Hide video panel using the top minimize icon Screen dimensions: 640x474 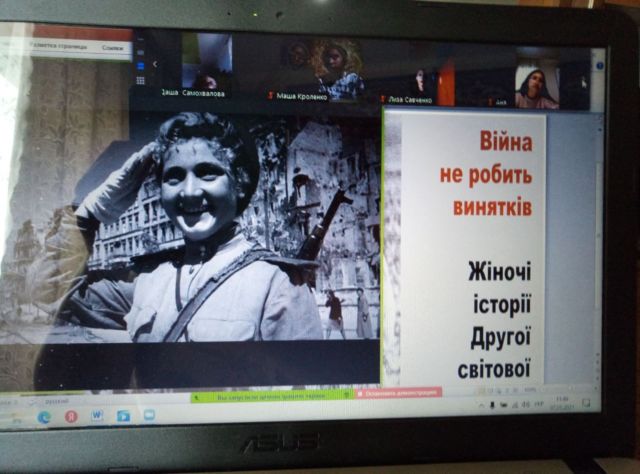(x=140, y=40)
